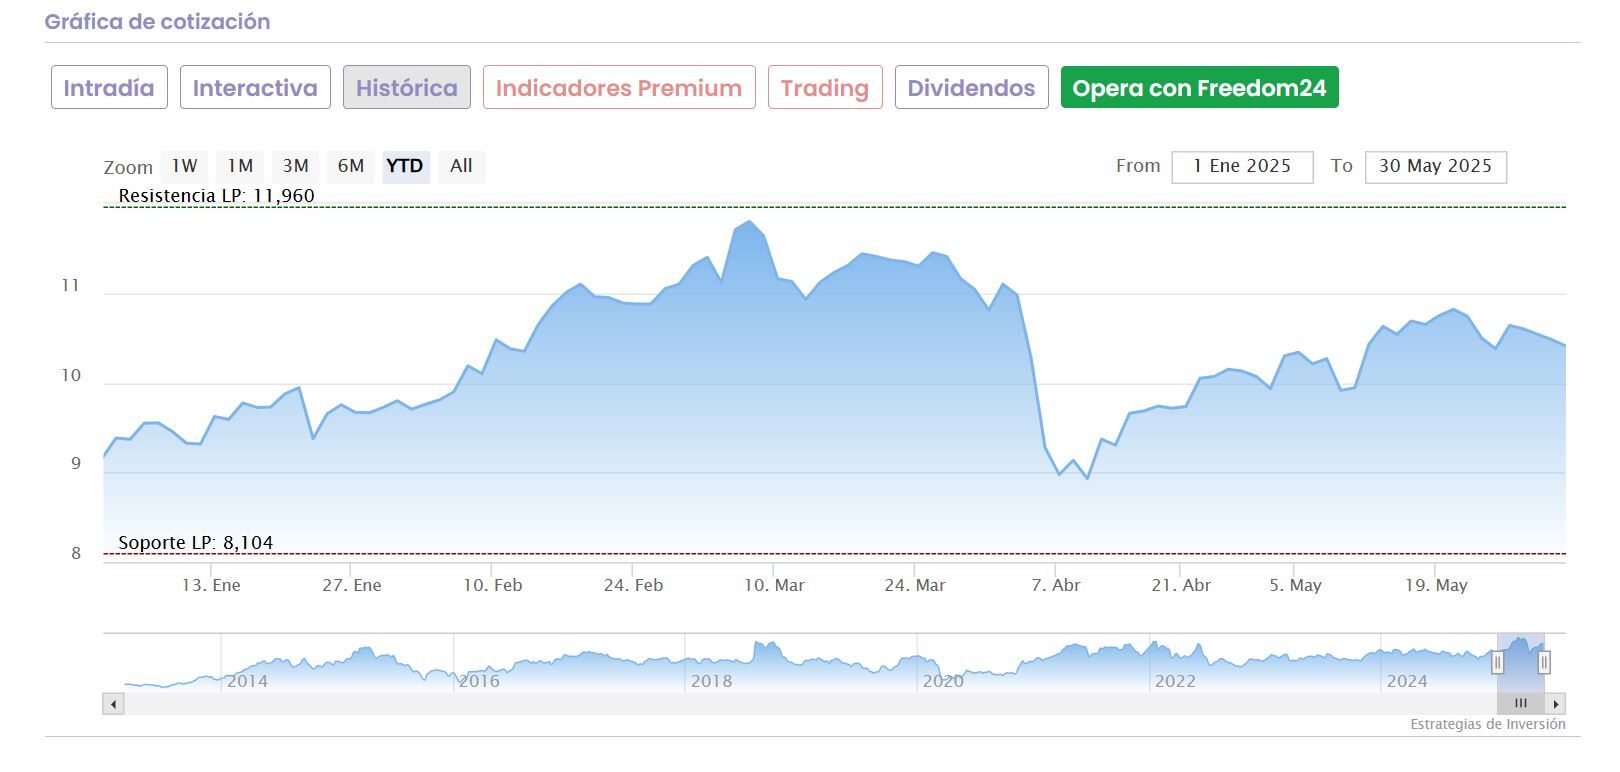Select the Histórica chart tab
This screenshot has width=1620, height=772.
[407, 88]
